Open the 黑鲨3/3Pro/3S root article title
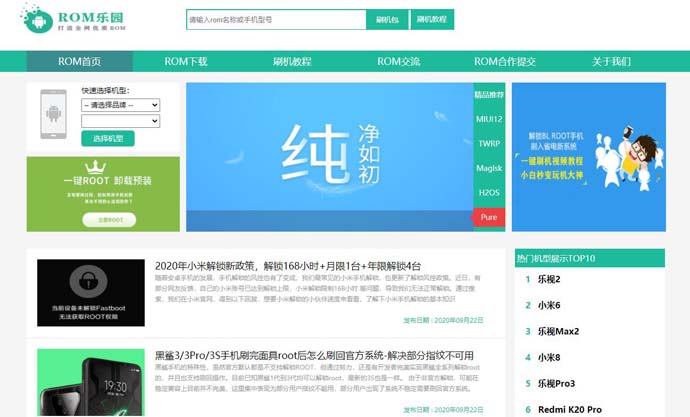The height and width of the screenshot is (417, 690). 314,355
